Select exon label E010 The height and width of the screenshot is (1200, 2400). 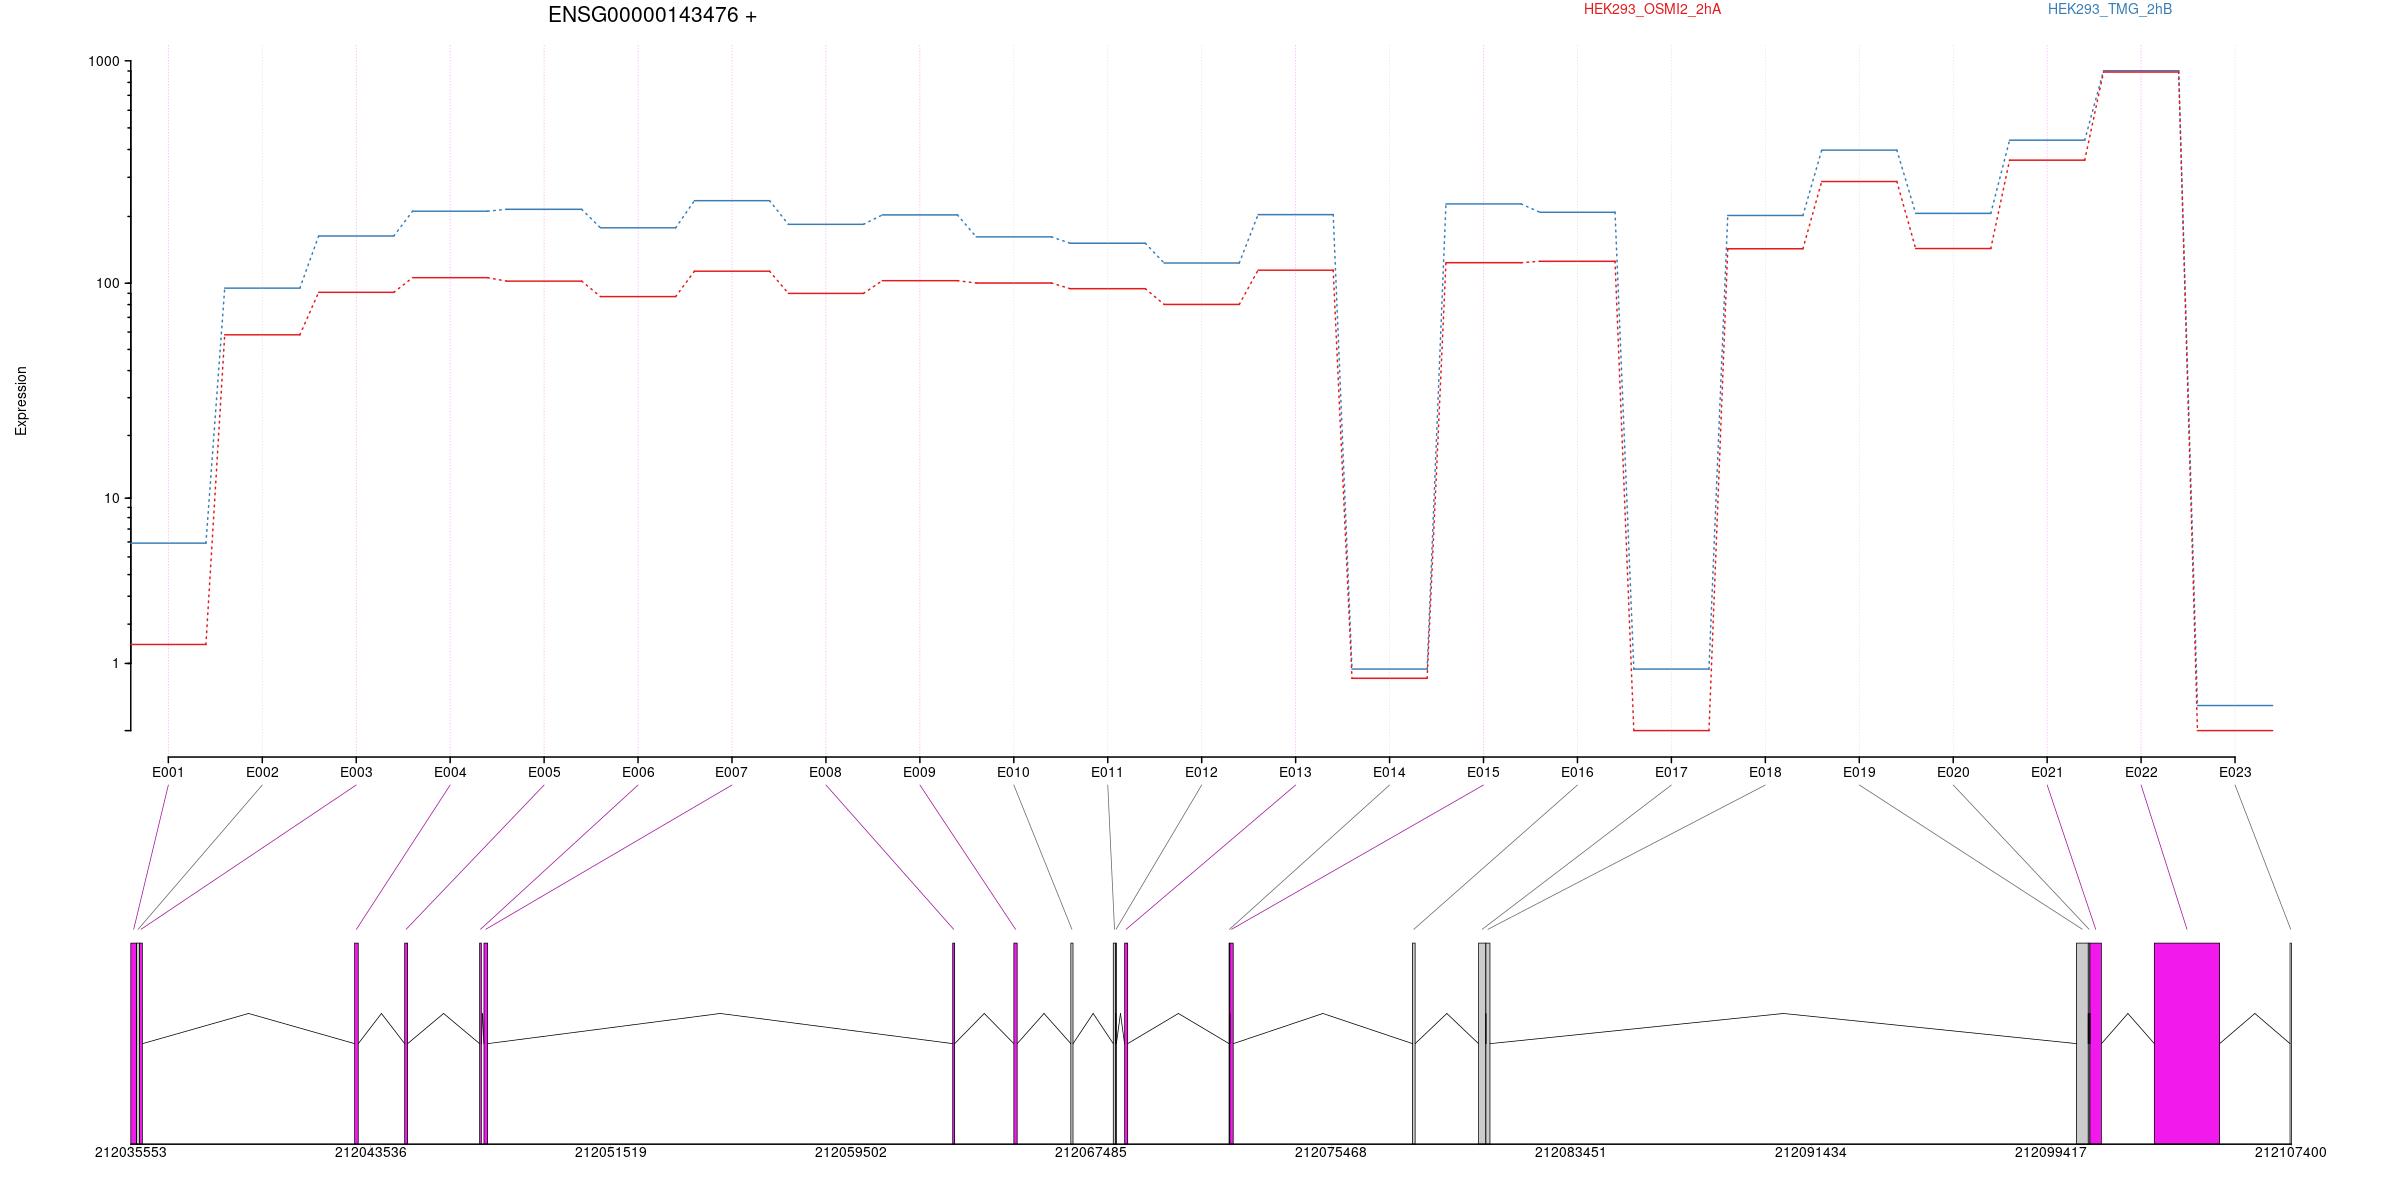1013,772
